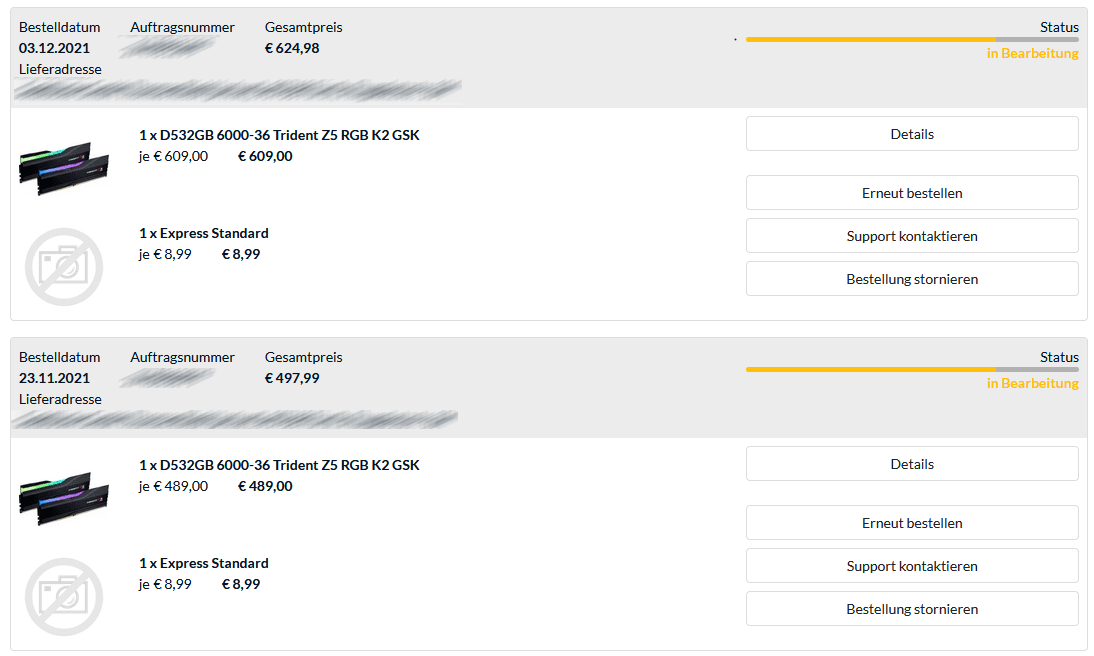
Task: Click the "in Bearbeitung" status of the 23.11.2021 order
Action: point(1032,383)
